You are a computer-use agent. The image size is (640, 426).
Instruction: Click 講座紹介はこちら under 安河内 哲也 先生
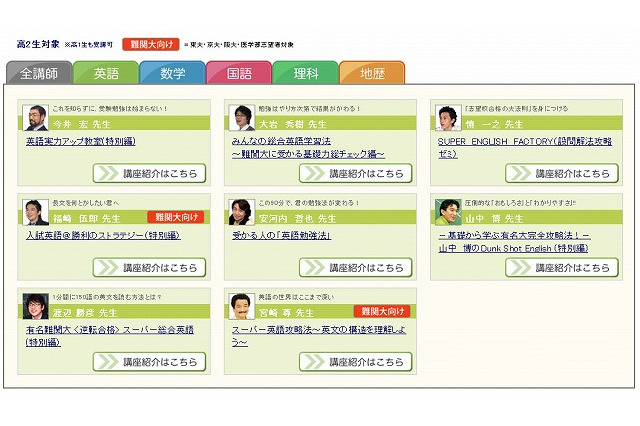(356, 268)
